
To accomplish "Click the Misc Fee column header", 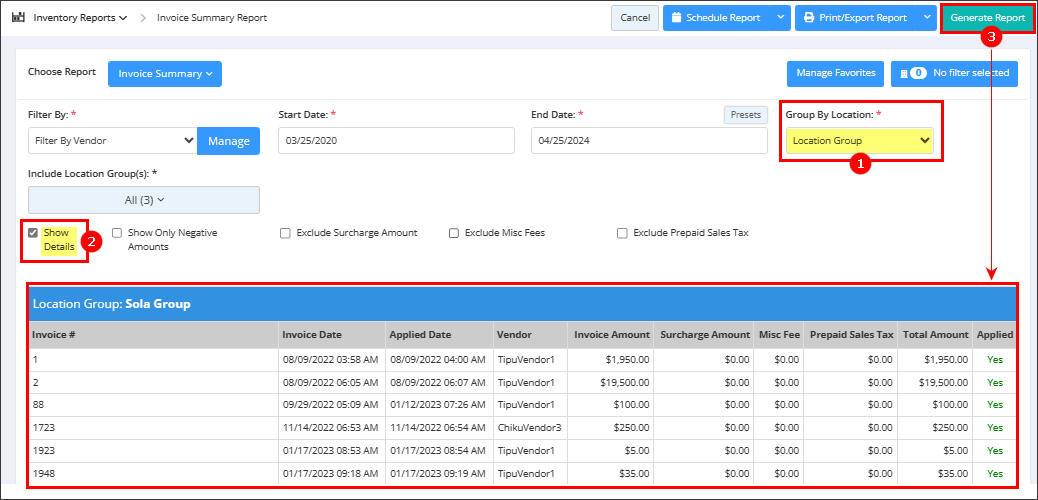I will click(x=778, y=335).
